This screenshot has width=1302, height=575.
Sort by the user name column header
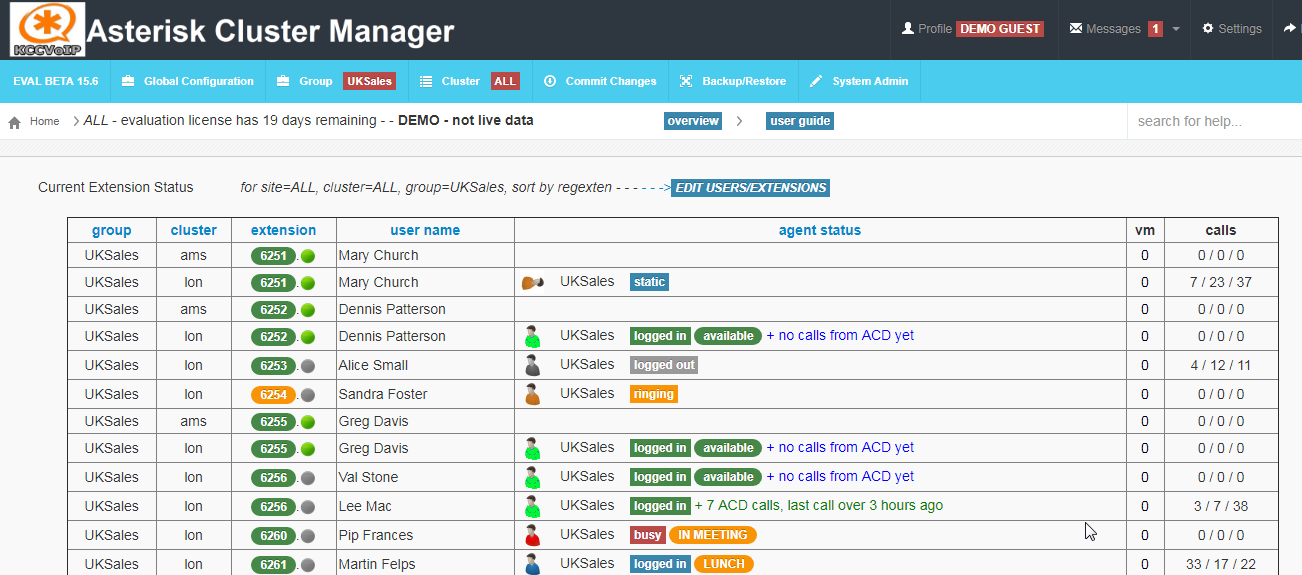coord(425,230)
